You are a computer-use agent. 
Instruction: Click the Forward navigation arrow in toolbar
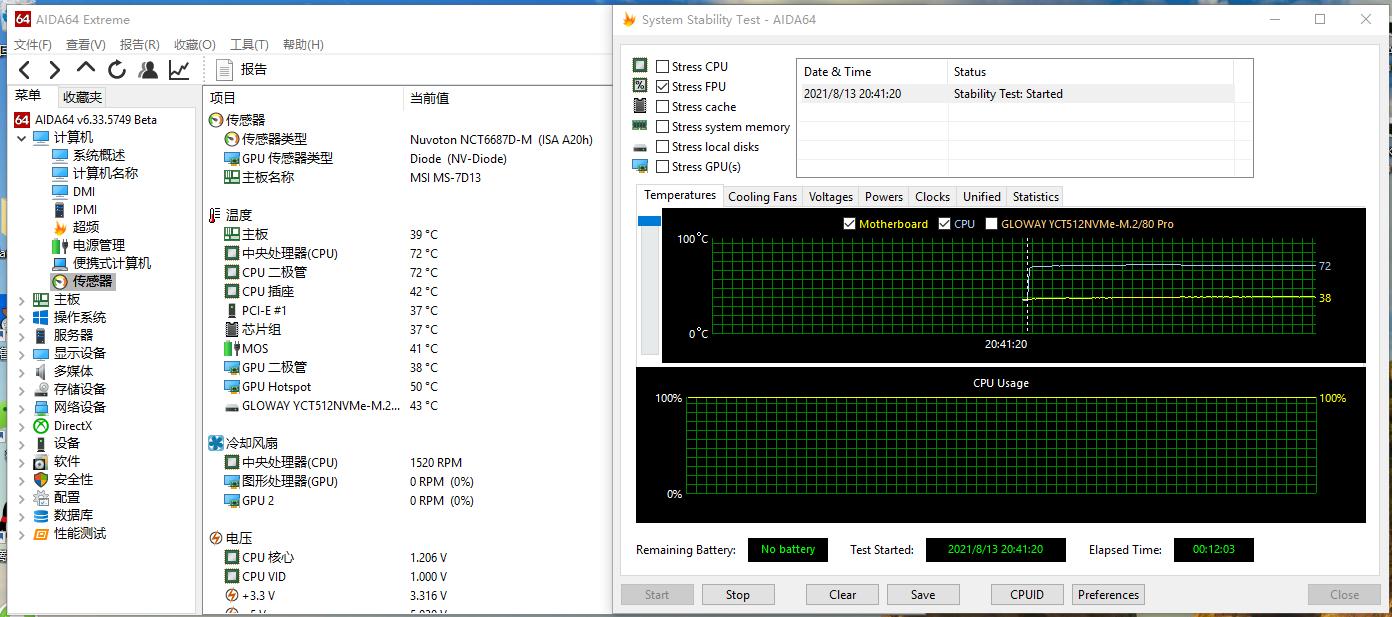coord(55,69)
